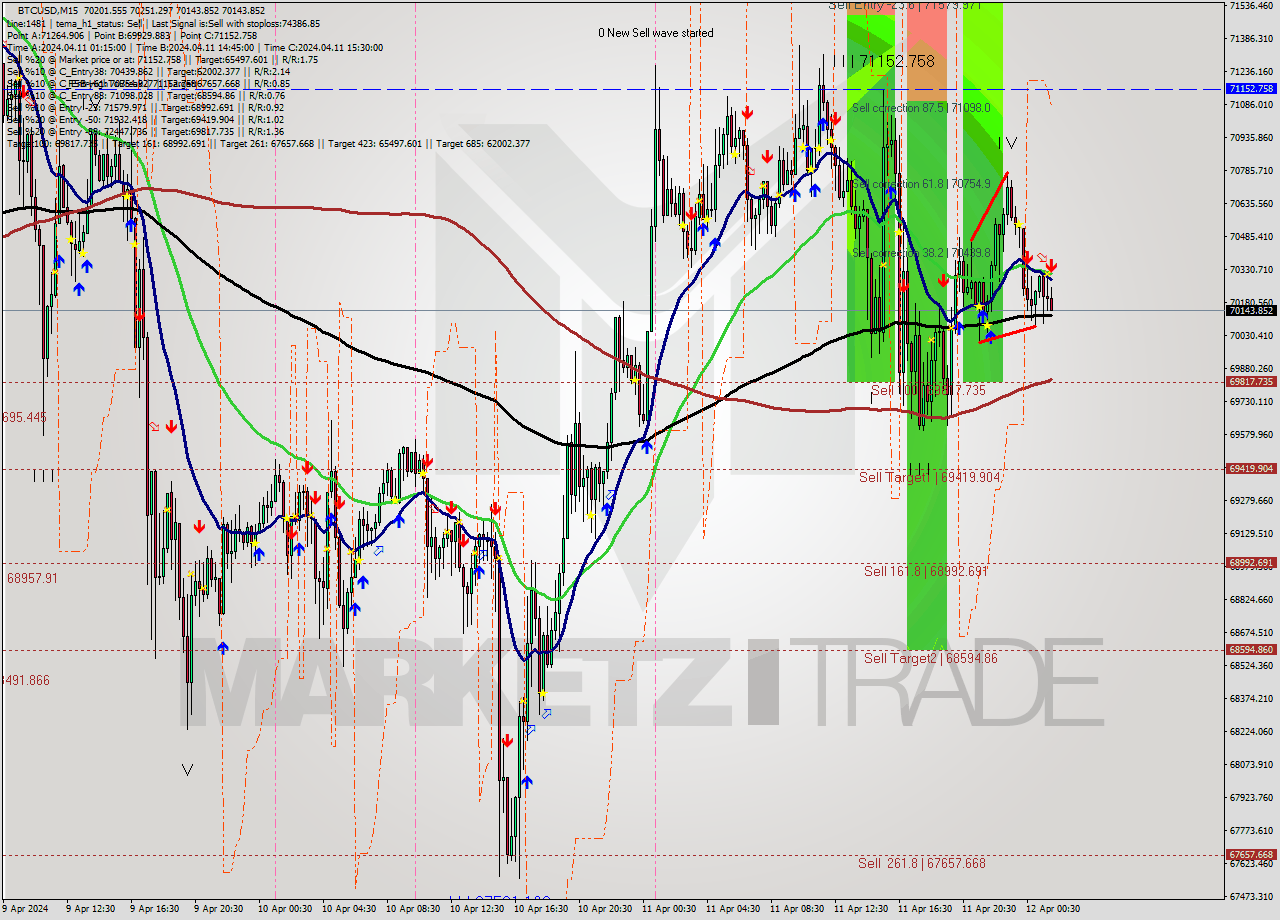Image resolution: width=1280 pixels, height=920 pixels.
Task: Click 'Sell 261.8 | 67657.668' label
Action: coord(922,863)
